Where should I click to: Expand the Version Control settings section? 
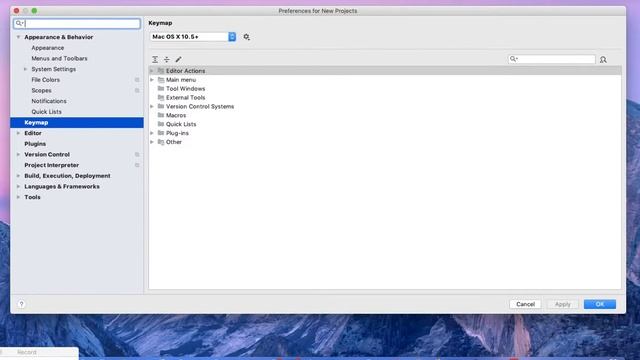click(x=18, y=155)
